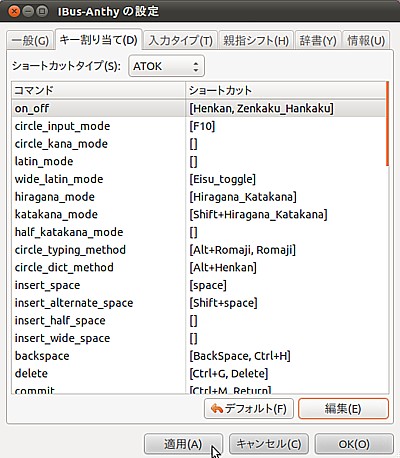Click the コマンド column header
400x458 pixels.
pos(99,90)
